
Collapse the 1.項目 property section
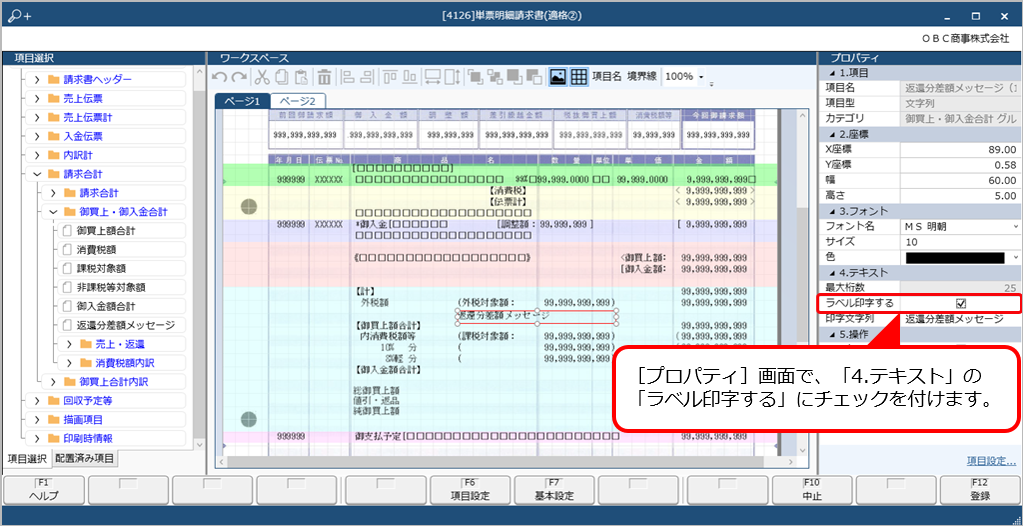(x=831, y=72)
